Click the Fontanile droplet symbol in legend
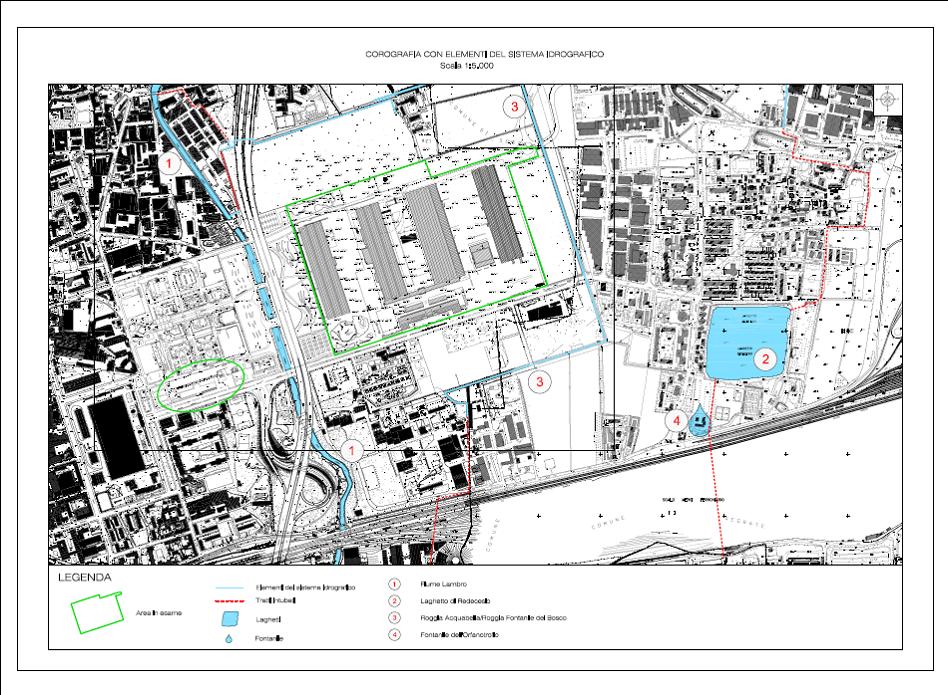The image size is (948, 695). point(231,637)
